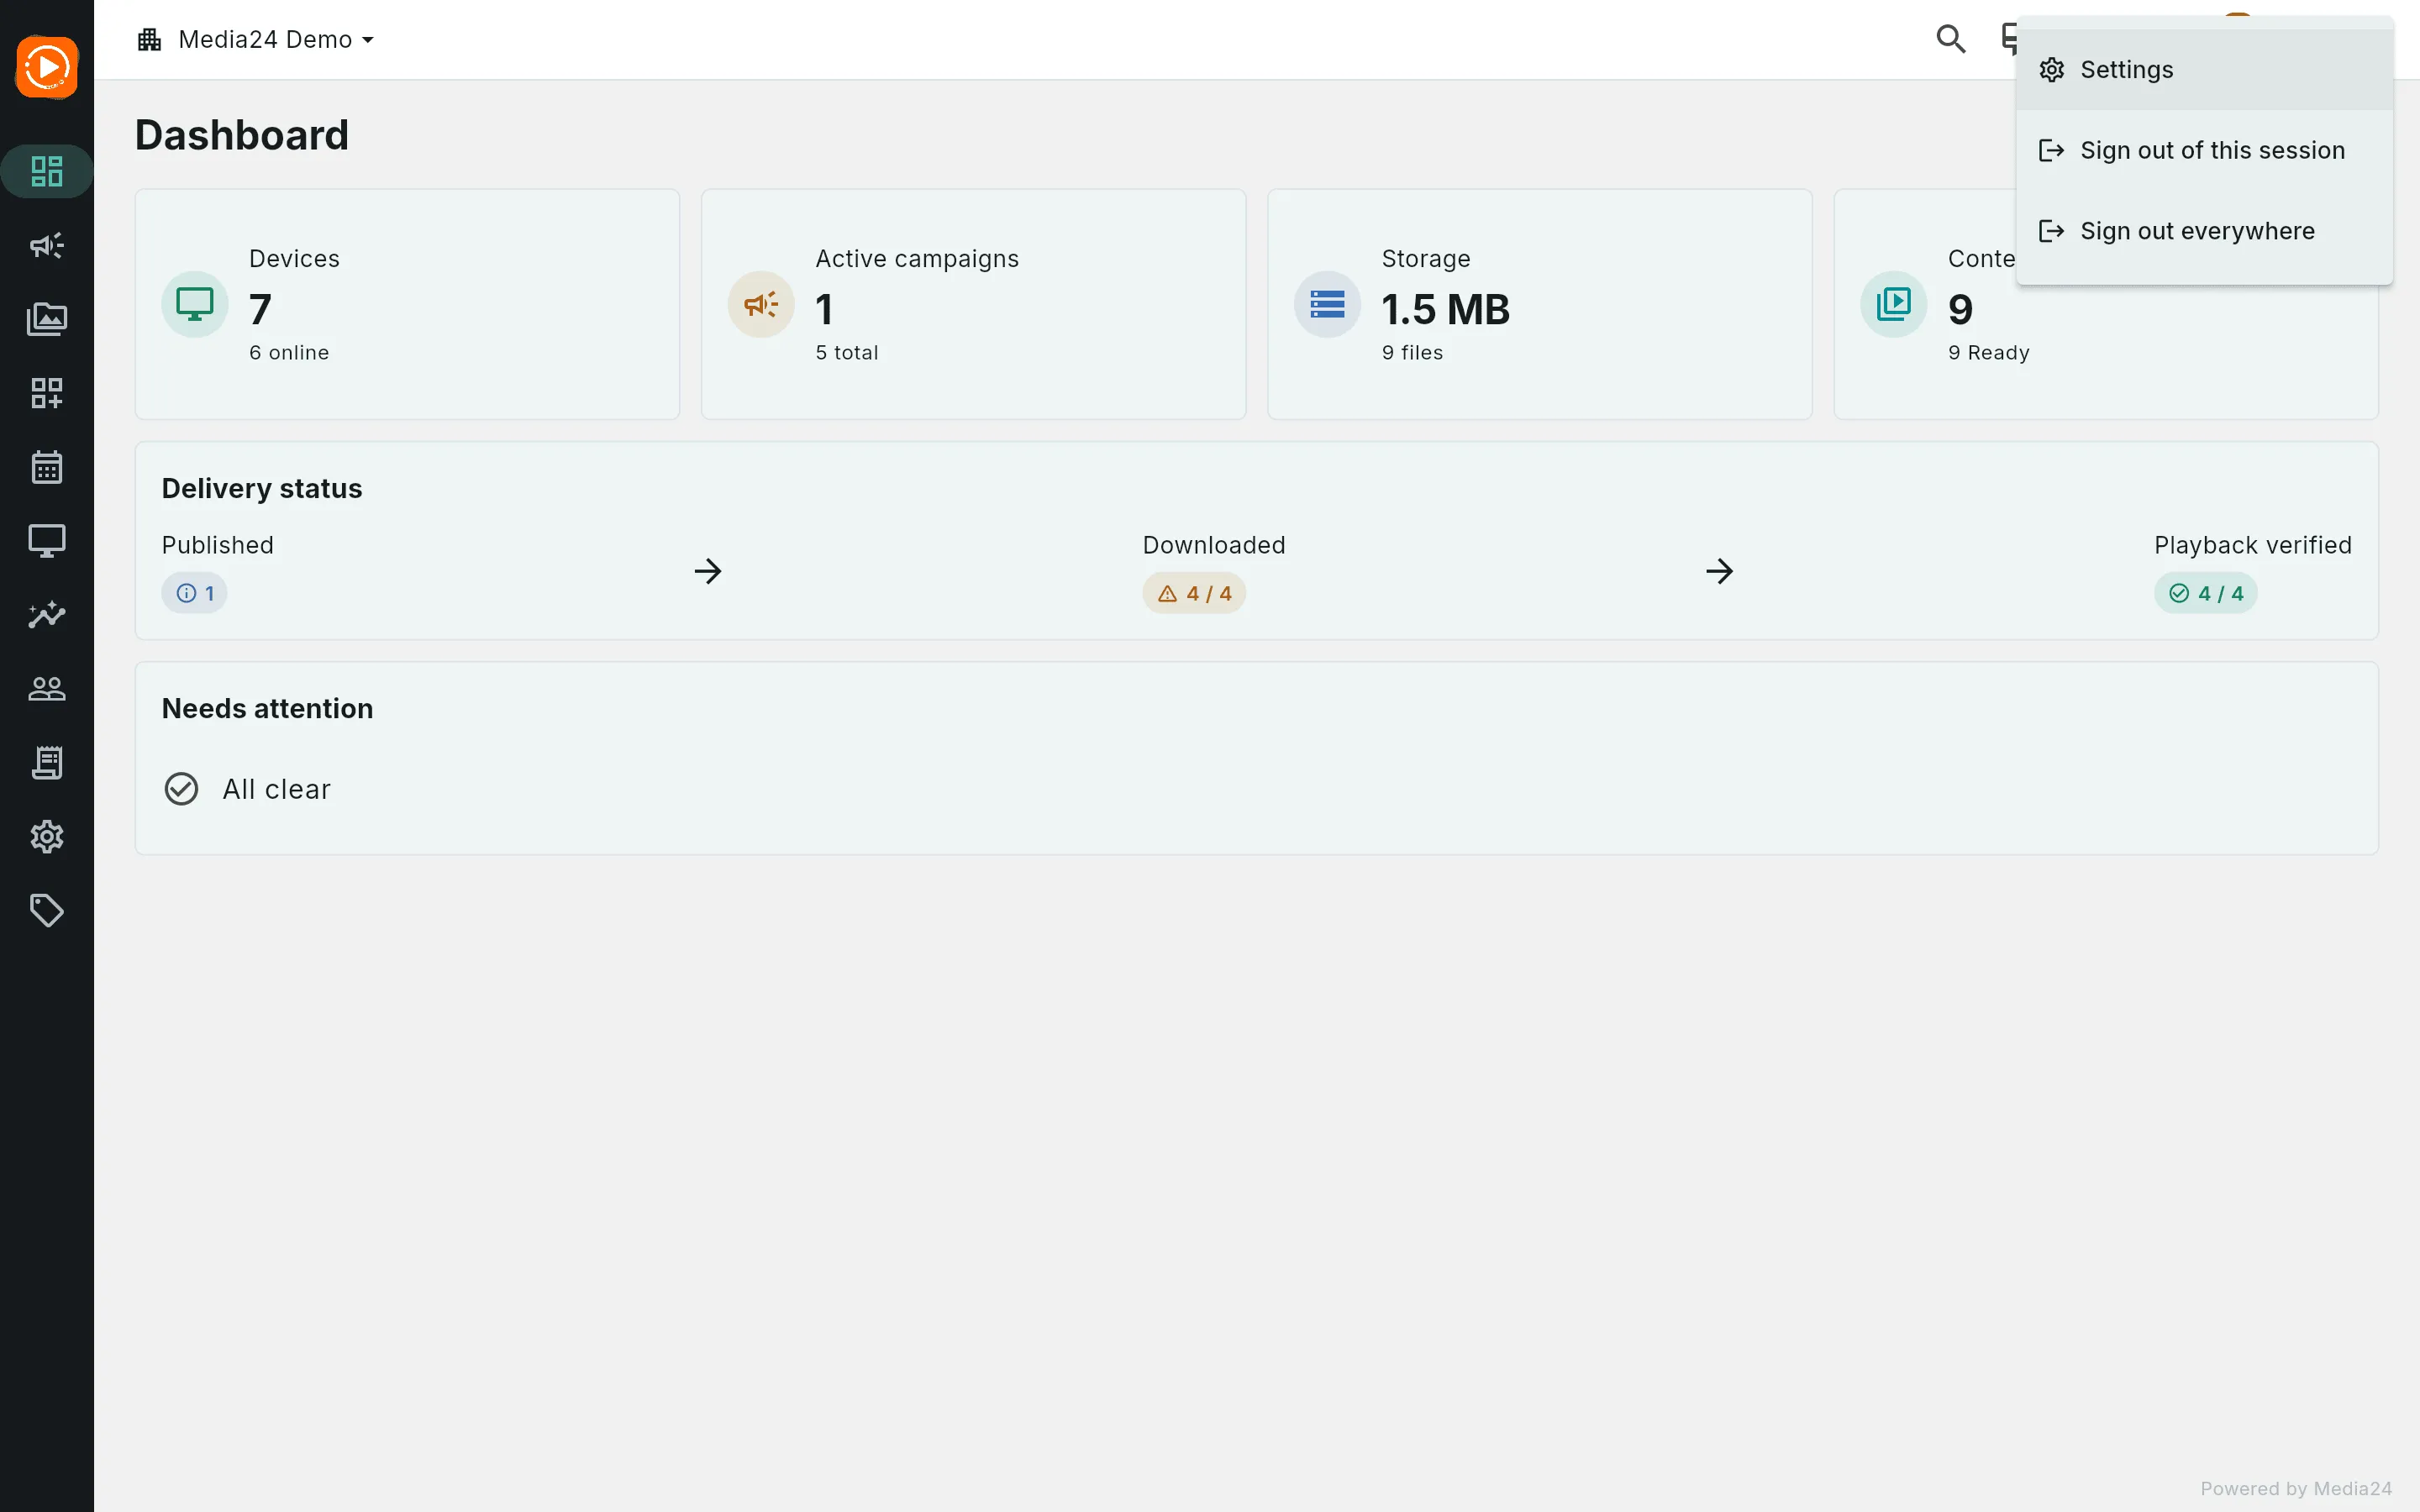Click the search magnifier icon
2420x1512 pixels.
click(x=1950, y=39)
